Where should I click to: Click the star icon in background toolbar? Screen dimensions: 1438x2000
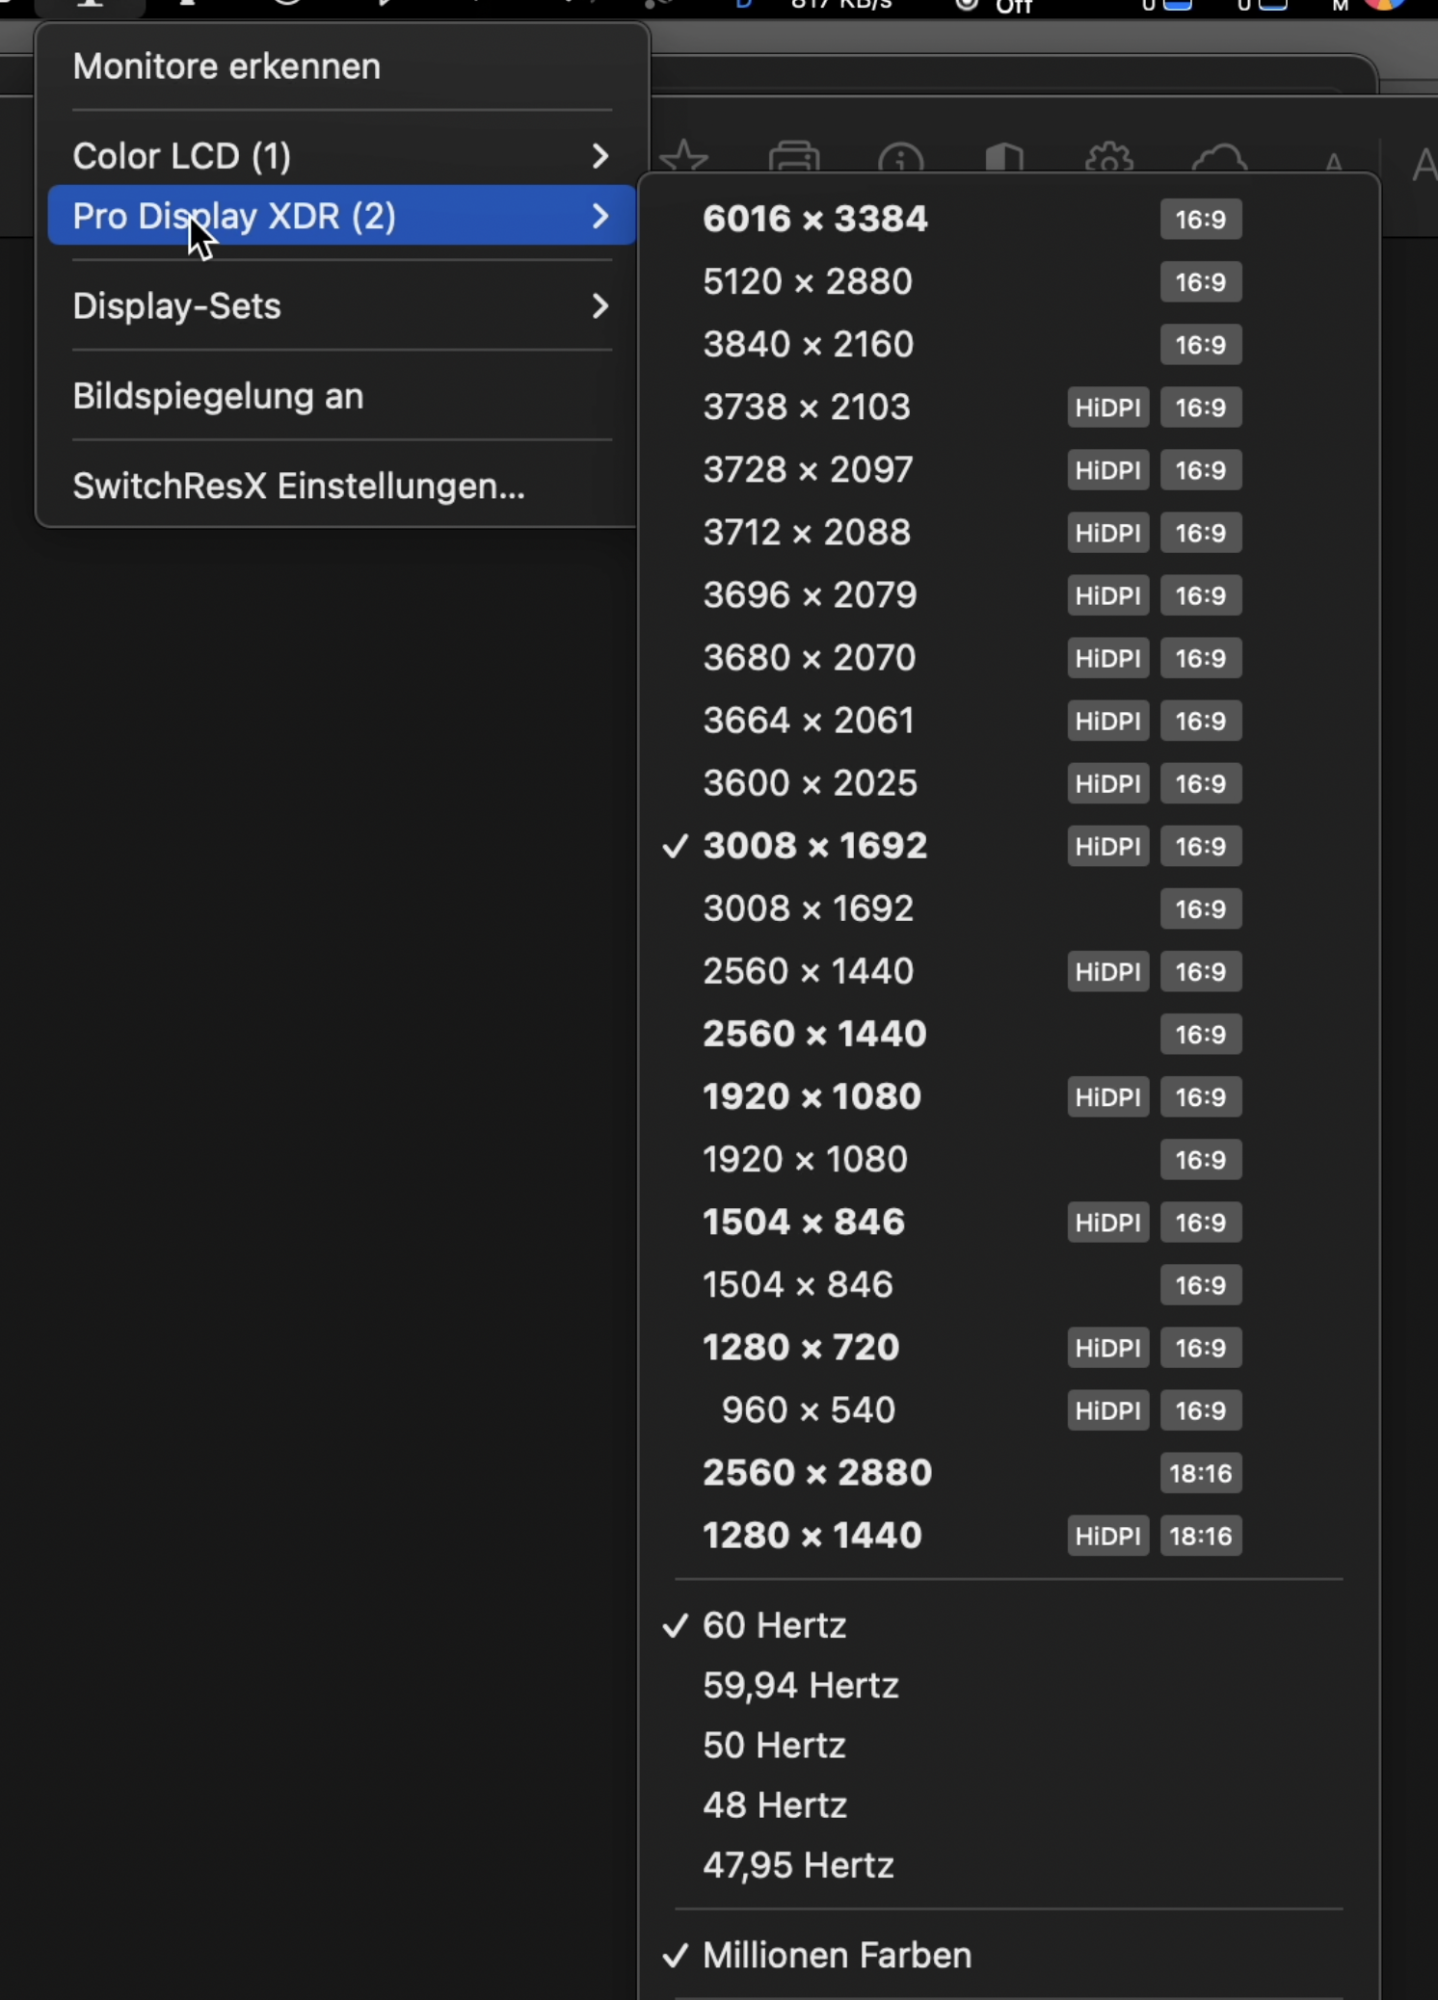684,158
